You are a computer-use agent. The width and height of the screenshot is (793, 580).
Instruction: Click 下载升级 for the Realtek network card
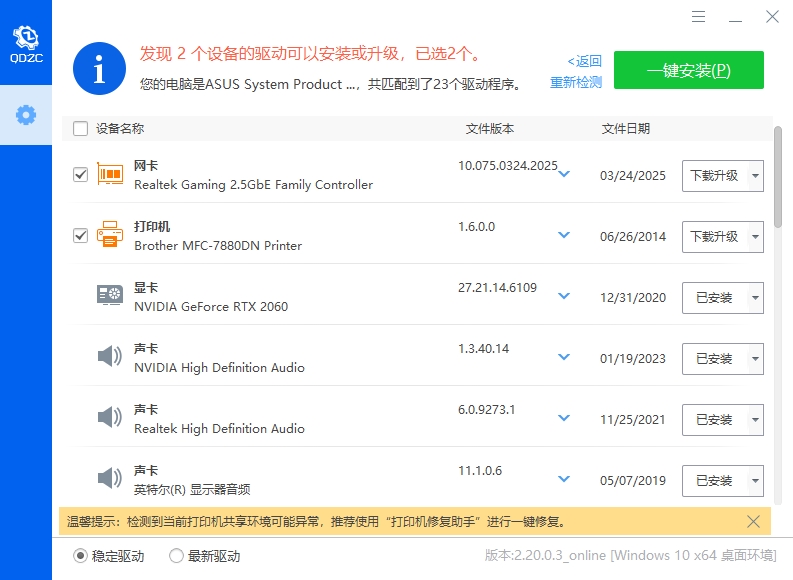tap(715, 176)
